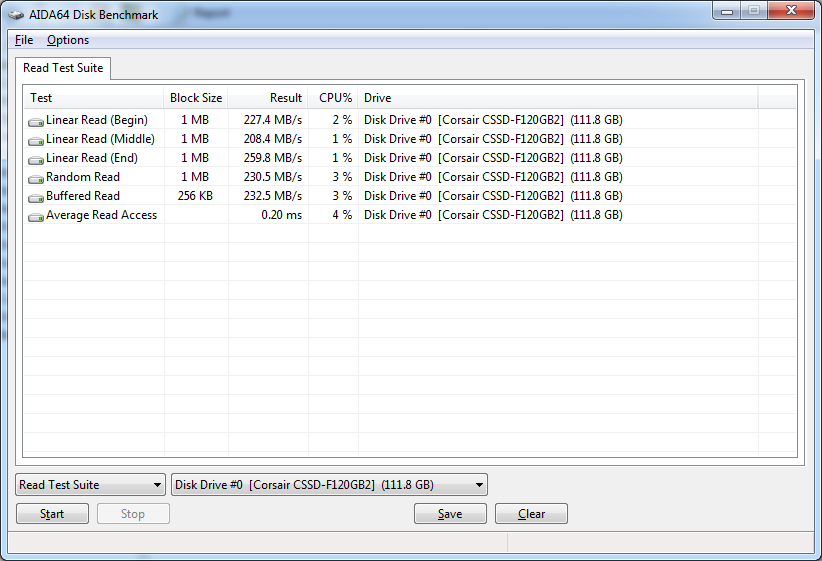Click the 259.8 MB/s result value

tap(273, 158)
